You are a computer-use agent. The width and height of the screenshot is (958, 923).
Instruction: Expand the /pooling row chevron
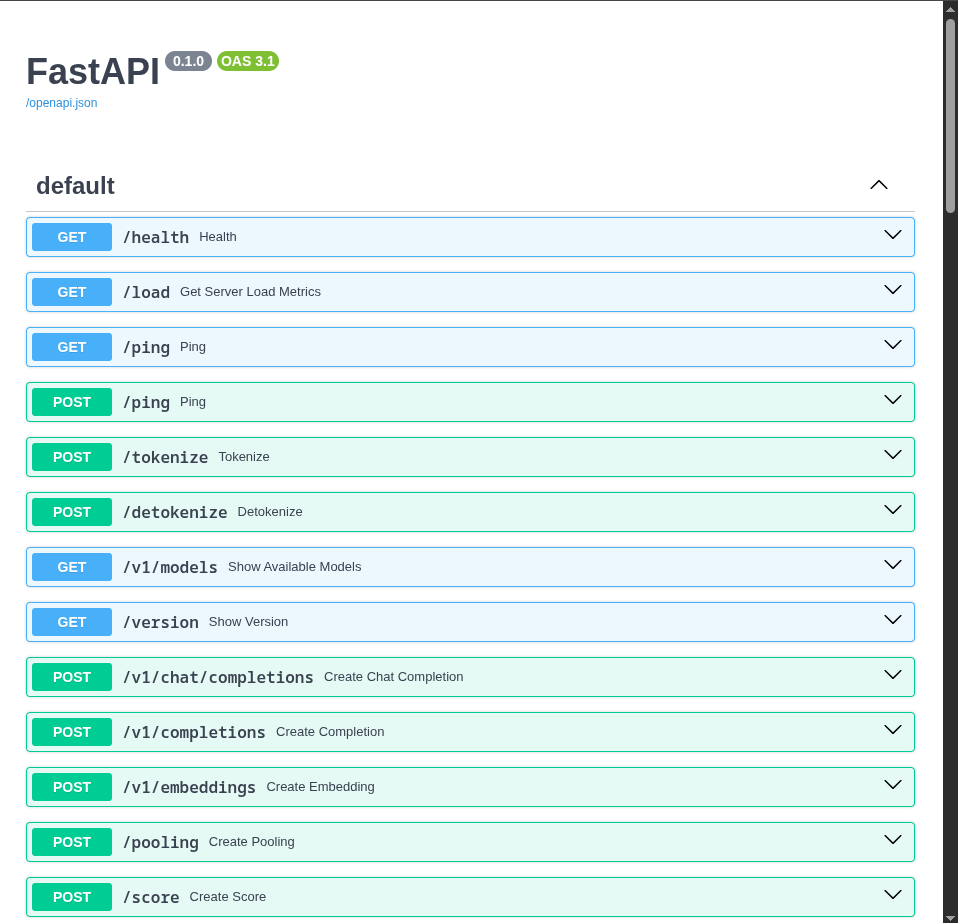tap(893, 840)
